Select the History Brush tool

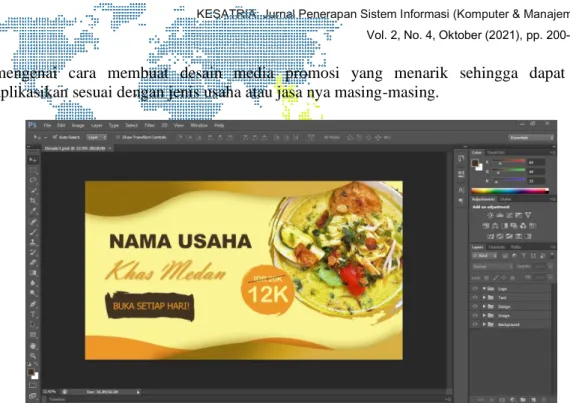[x=33, y=252]
